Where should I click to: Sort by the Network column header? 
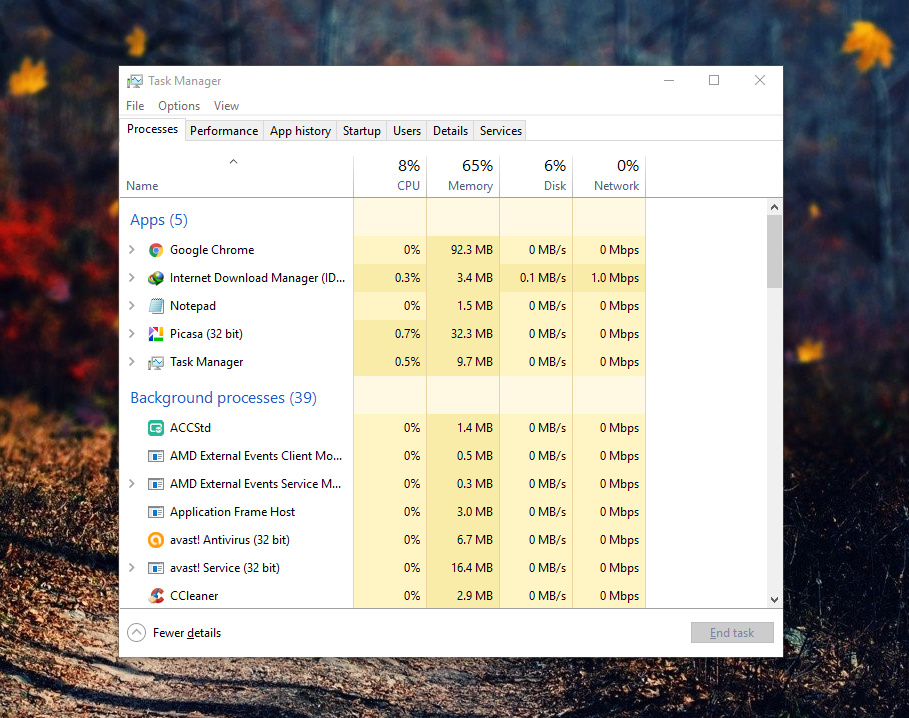tap(609, 177)
